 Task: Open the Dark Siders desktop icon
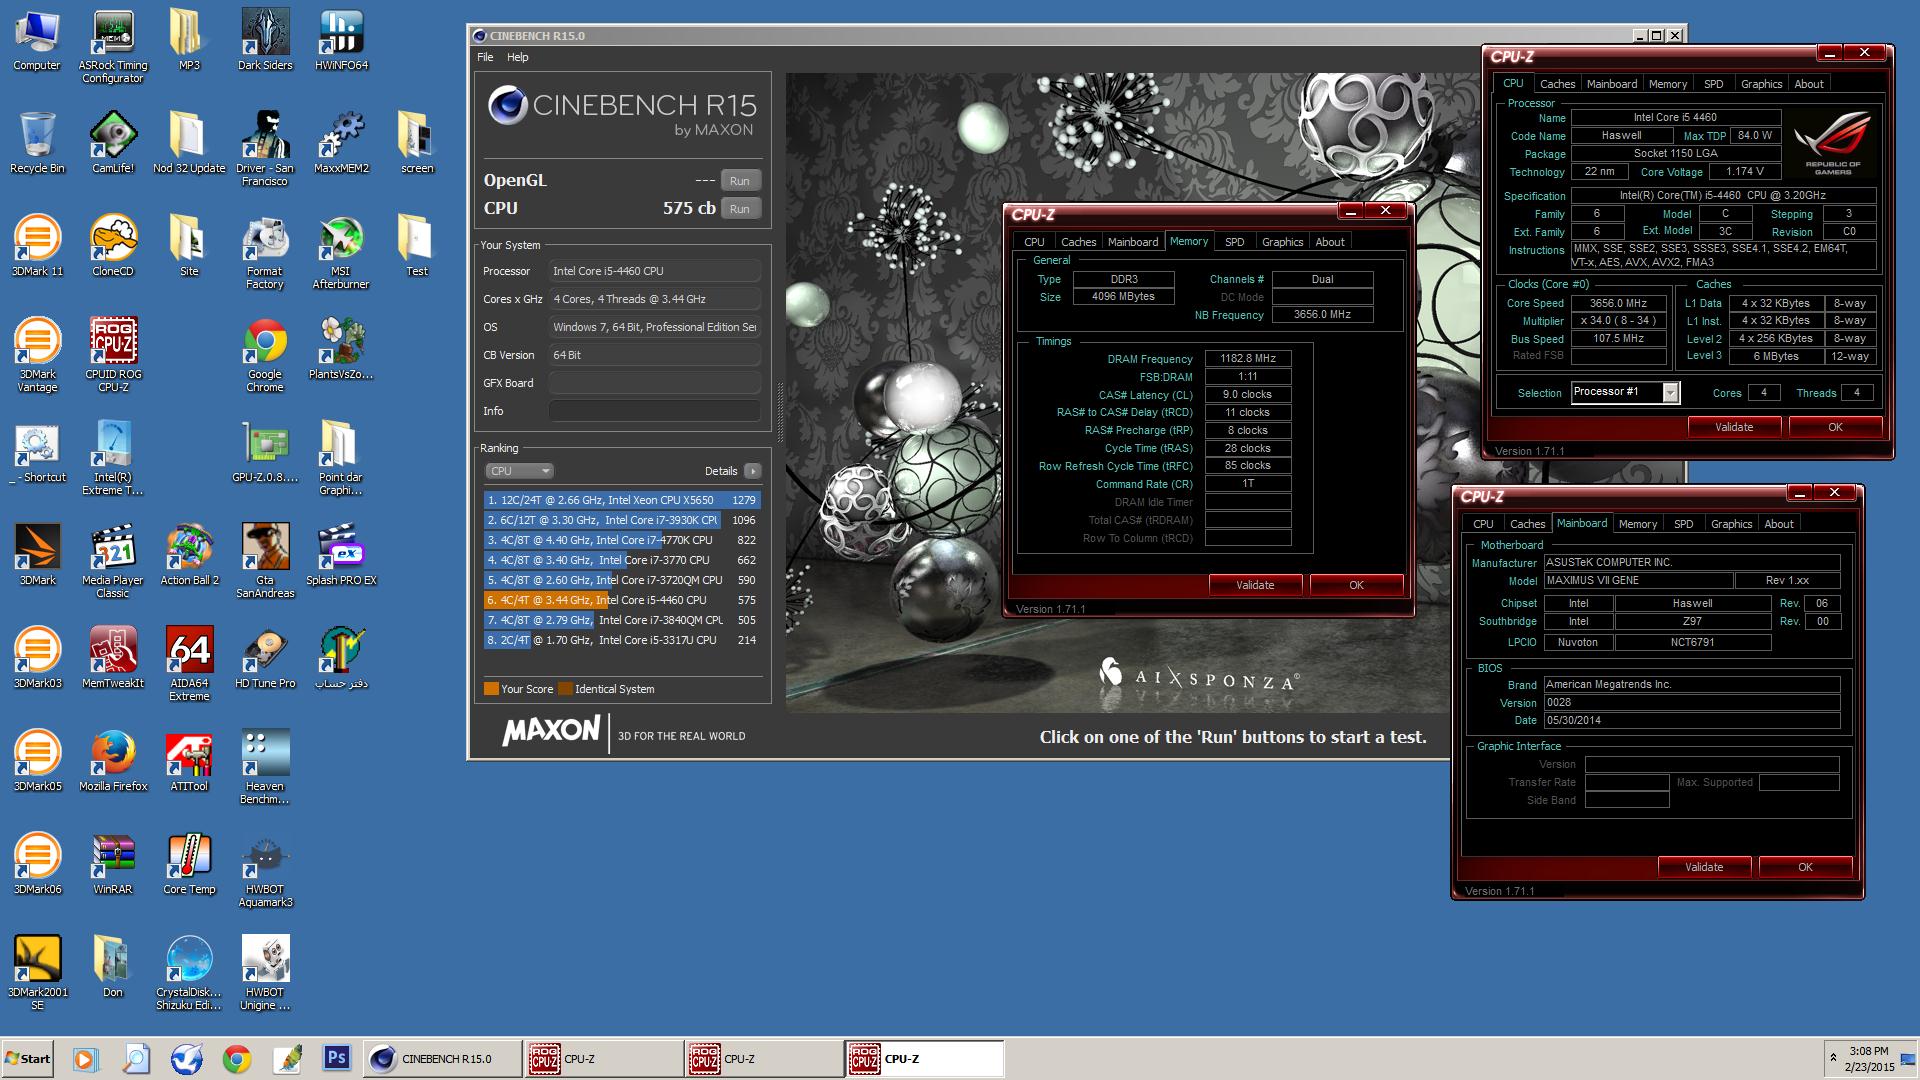[265, 40]
